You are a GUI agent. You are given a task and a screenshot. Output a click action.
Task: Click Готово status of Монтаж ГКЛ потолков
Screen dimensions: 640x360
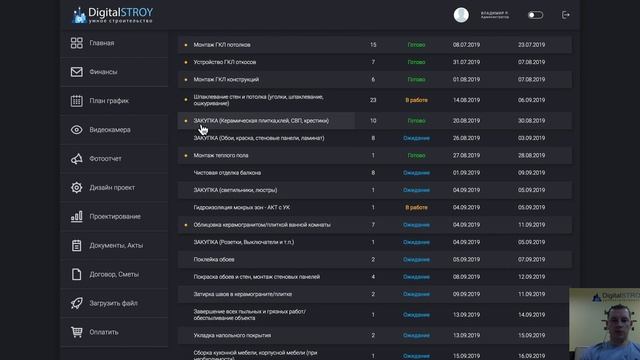(416, 45)
